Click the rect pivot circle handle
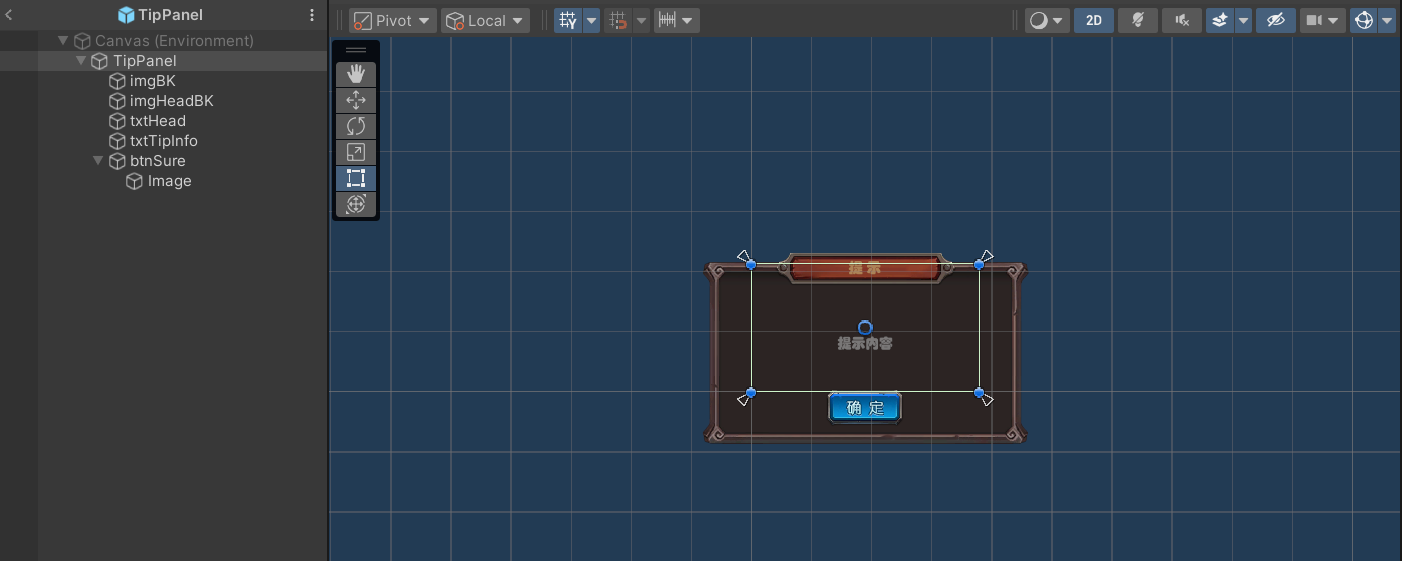 (865, 328)
